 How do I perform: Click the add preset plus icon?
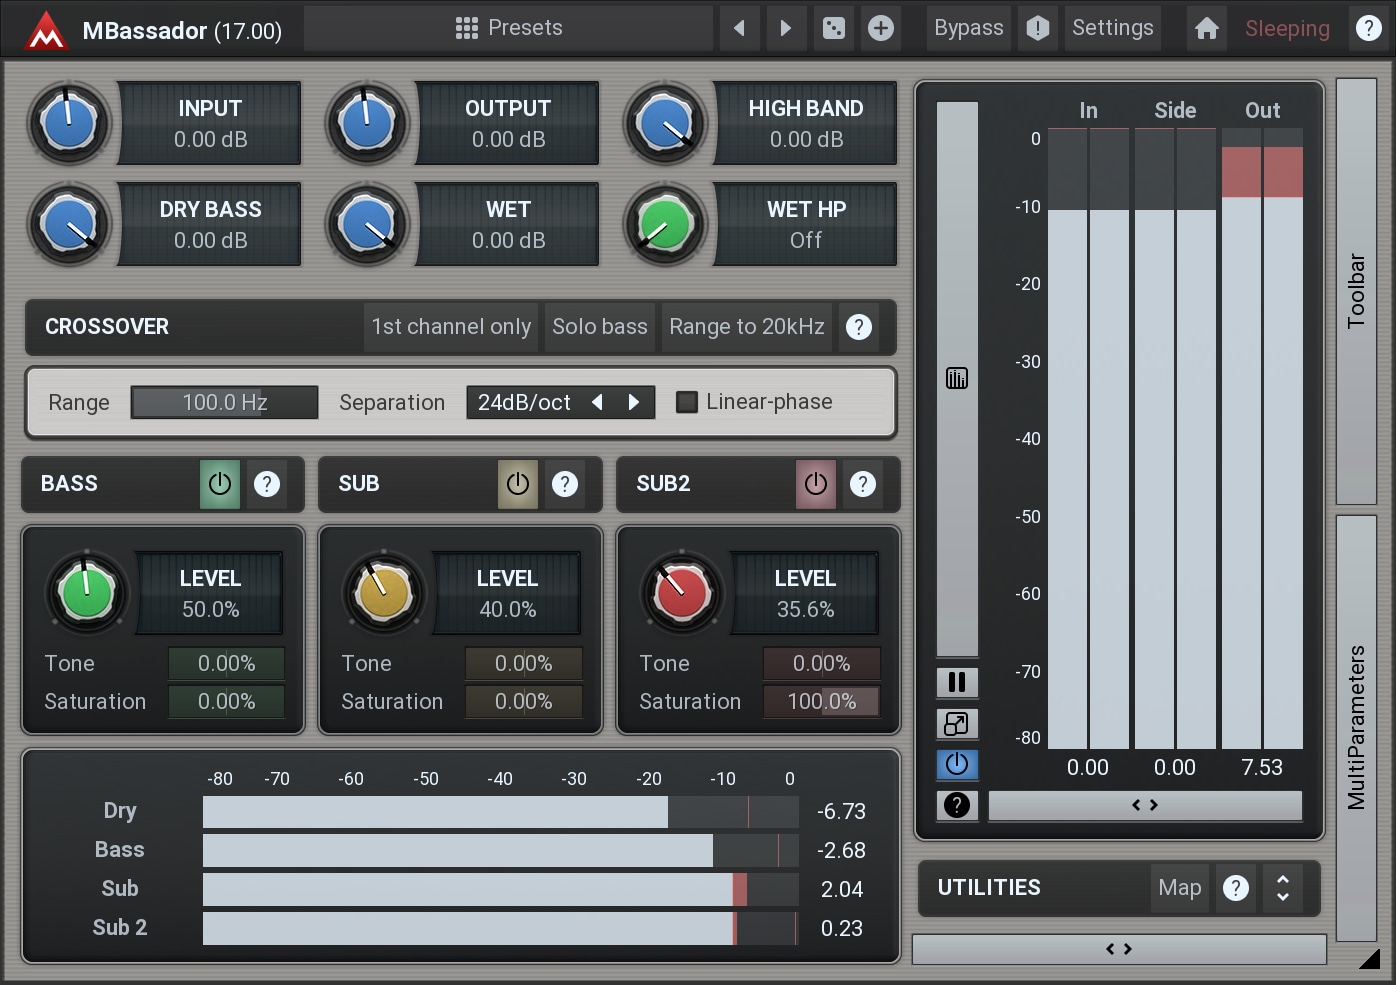click(880, 28)
